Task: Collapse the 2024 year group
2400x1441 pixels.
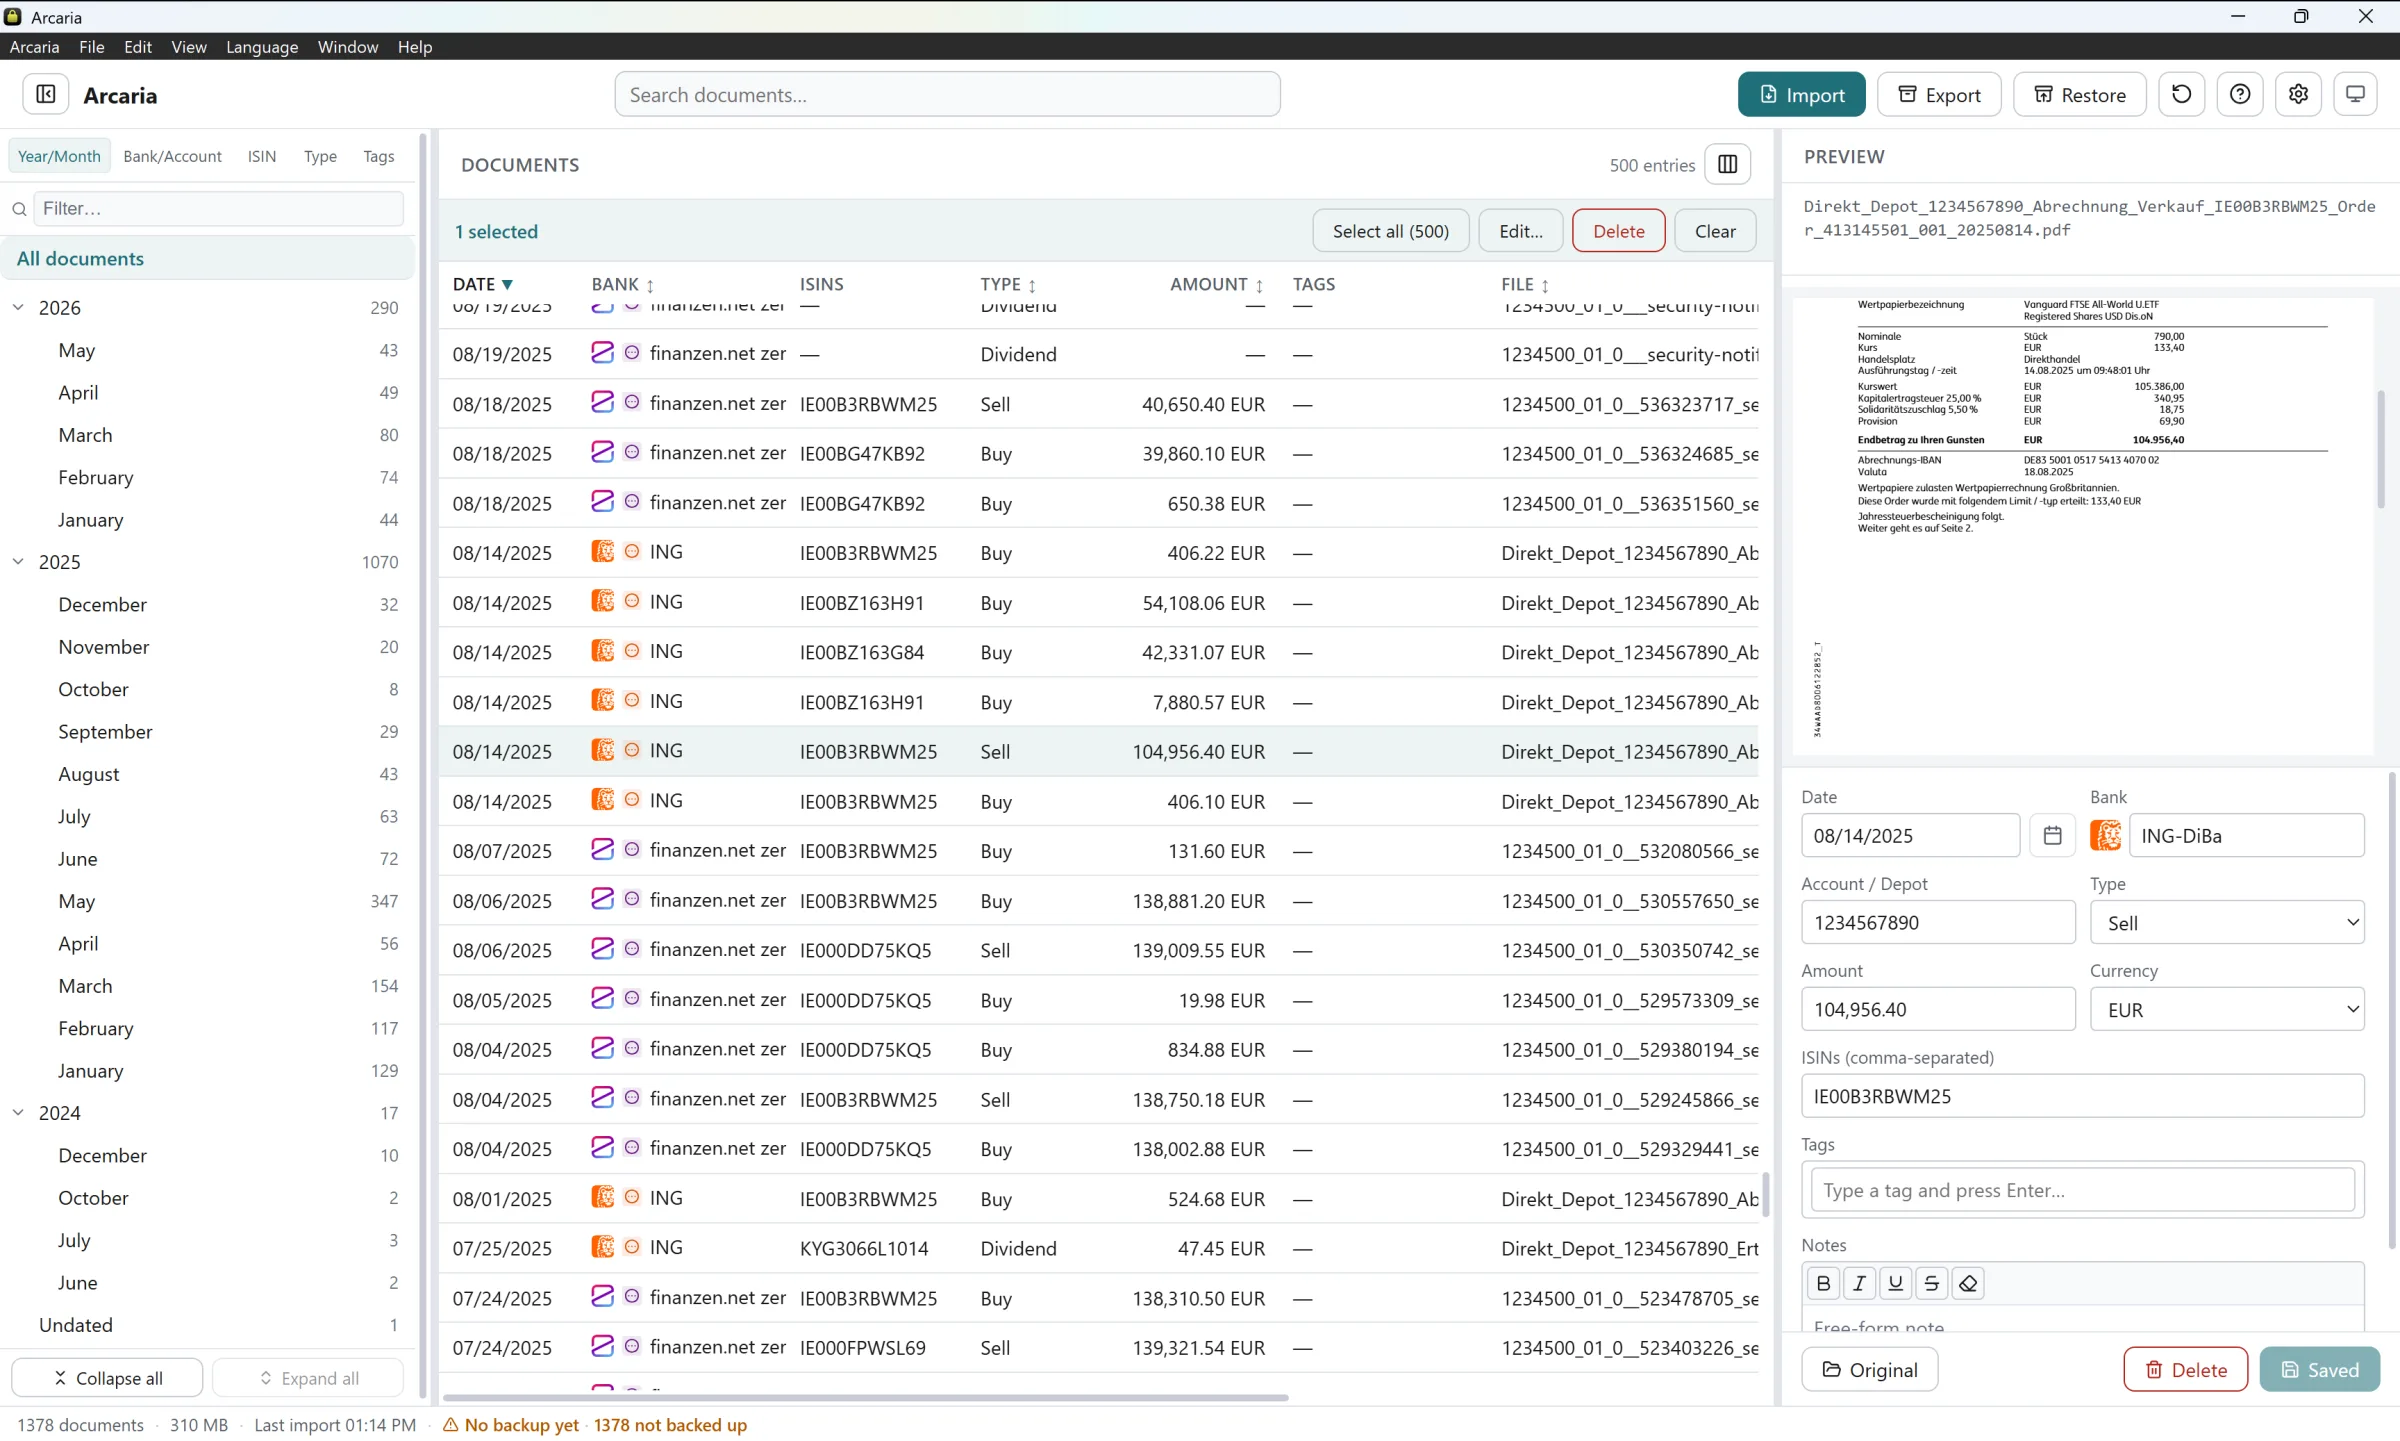Action: tap(18, 1112)
